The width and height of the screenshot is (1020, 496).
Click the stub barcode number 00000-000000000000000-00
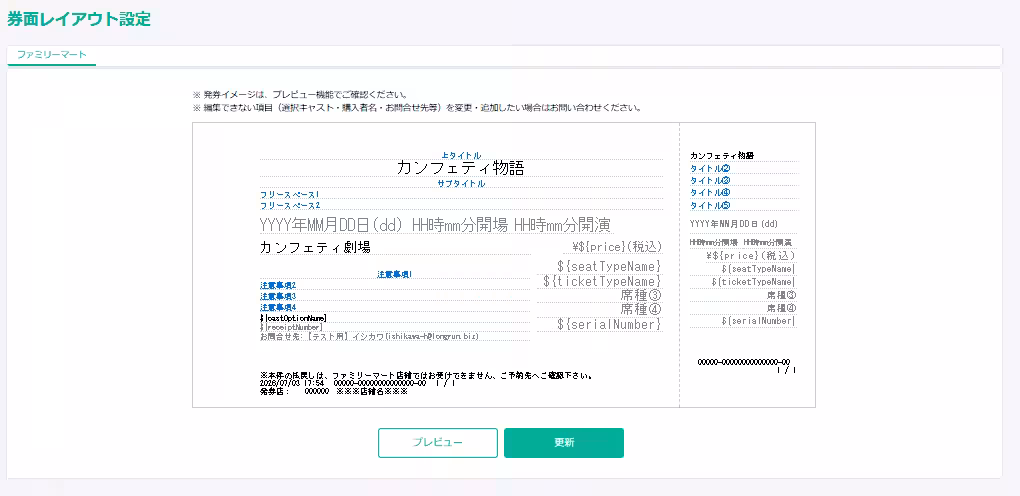[x=744, y=362]
